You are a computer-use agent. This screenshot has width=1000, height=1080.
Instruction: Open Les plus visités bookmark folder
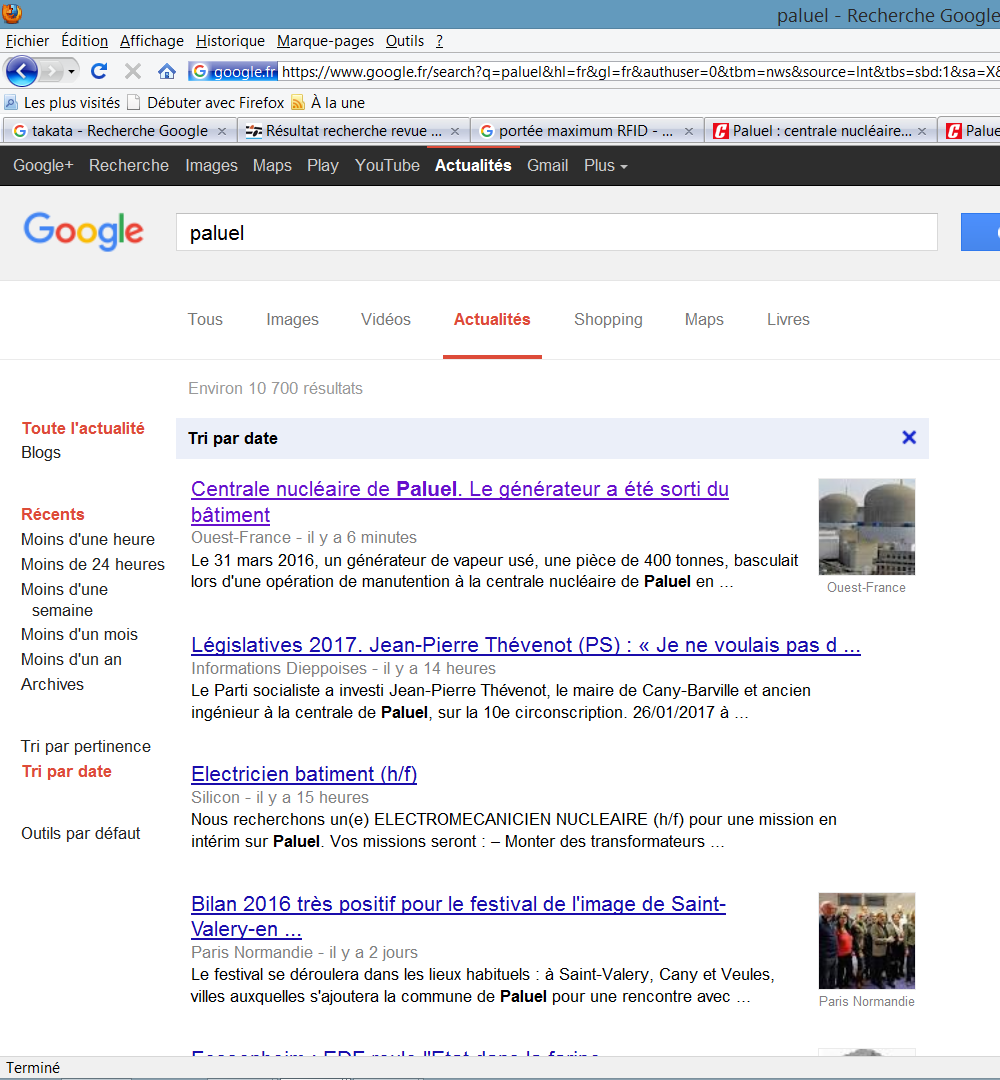[x=63, y=103]
